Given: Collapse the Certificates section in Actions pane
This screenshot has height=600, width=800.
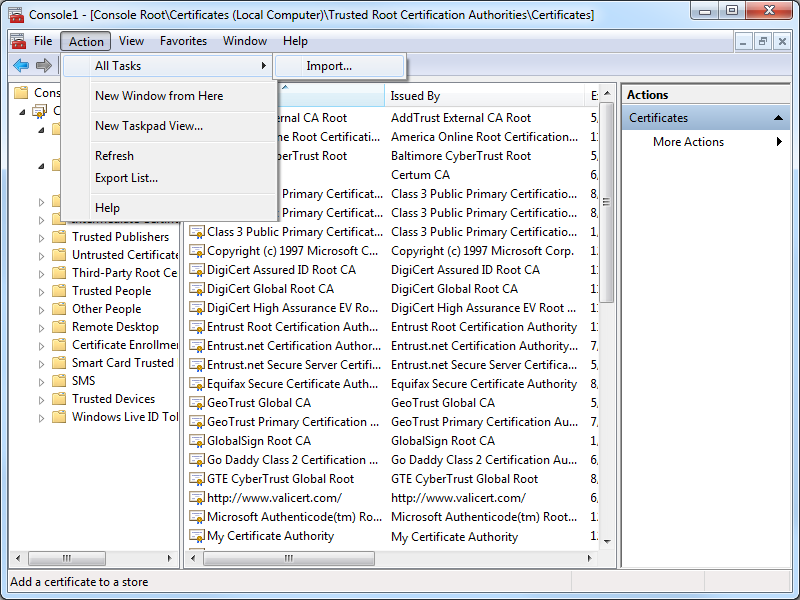Looking at the screenshot, I should click(x=780, y=118).
